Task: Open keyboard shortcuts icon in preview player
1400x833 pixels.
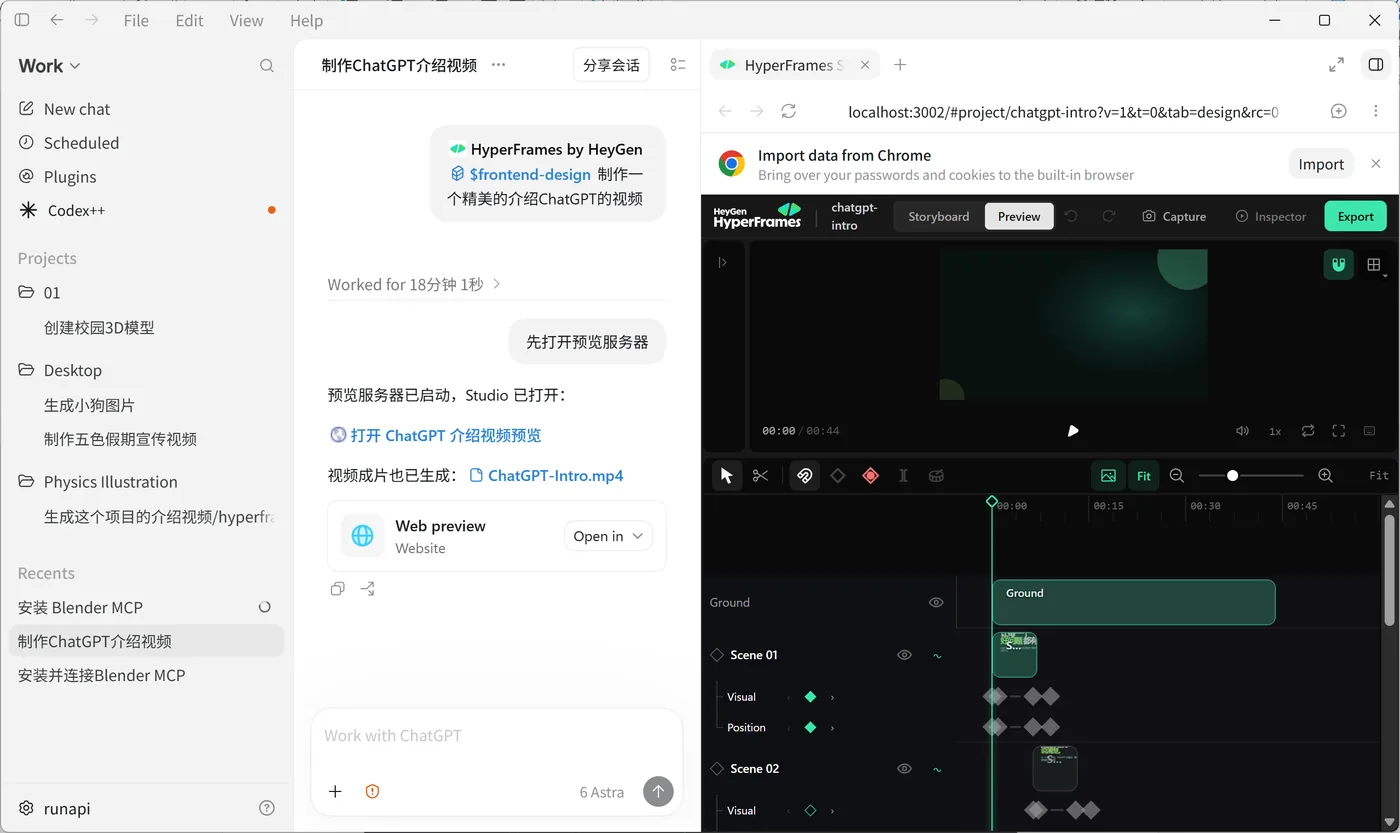Action: 1370,431
